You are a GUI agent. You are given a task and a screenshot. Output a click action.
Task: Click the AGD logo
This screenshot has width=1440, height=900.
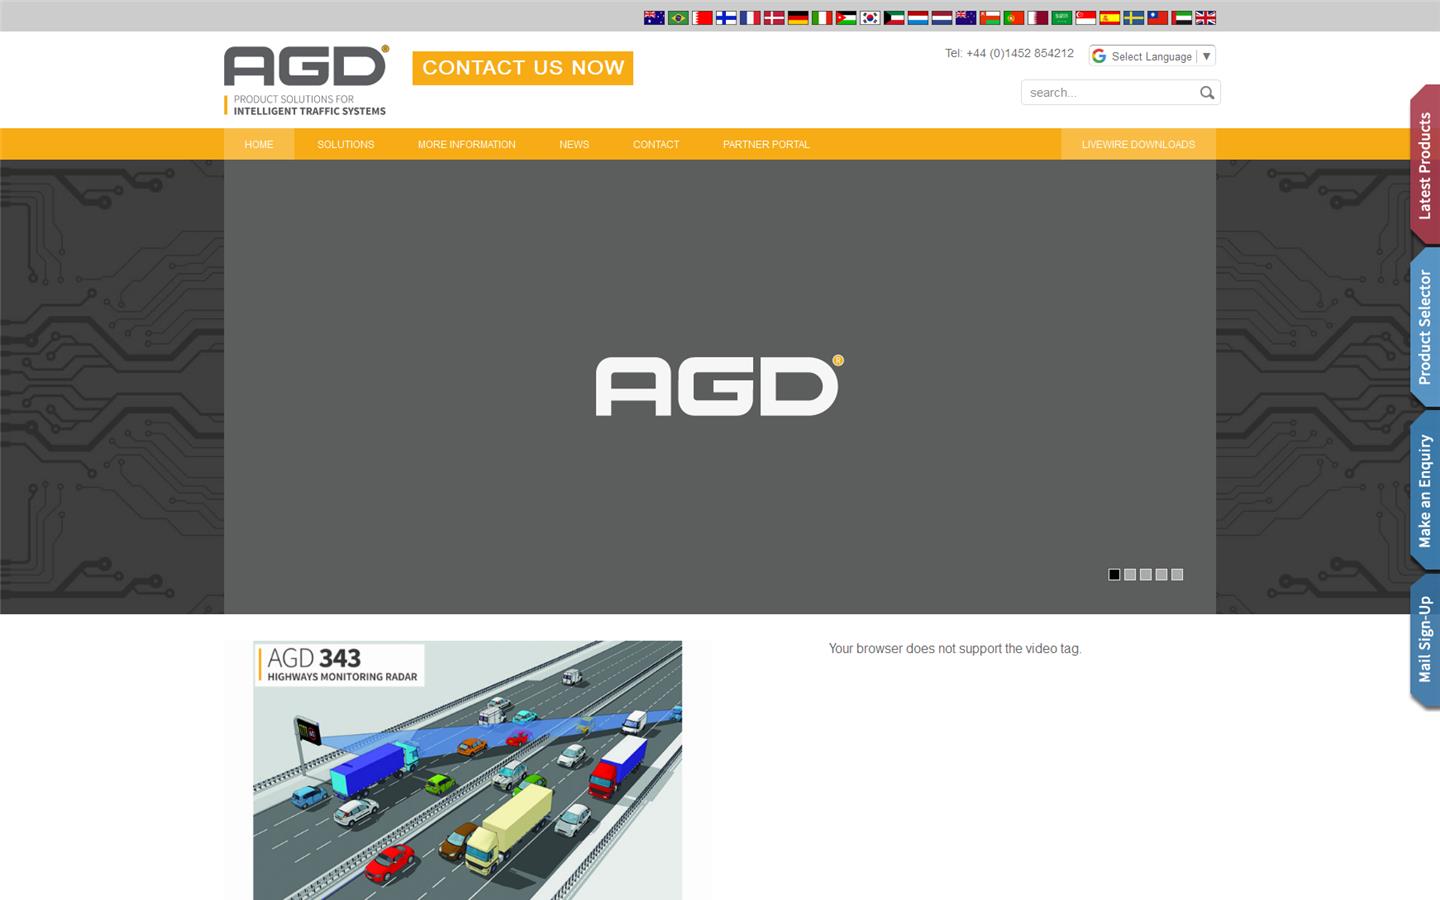pyautogui.click(x=305, y=70)
